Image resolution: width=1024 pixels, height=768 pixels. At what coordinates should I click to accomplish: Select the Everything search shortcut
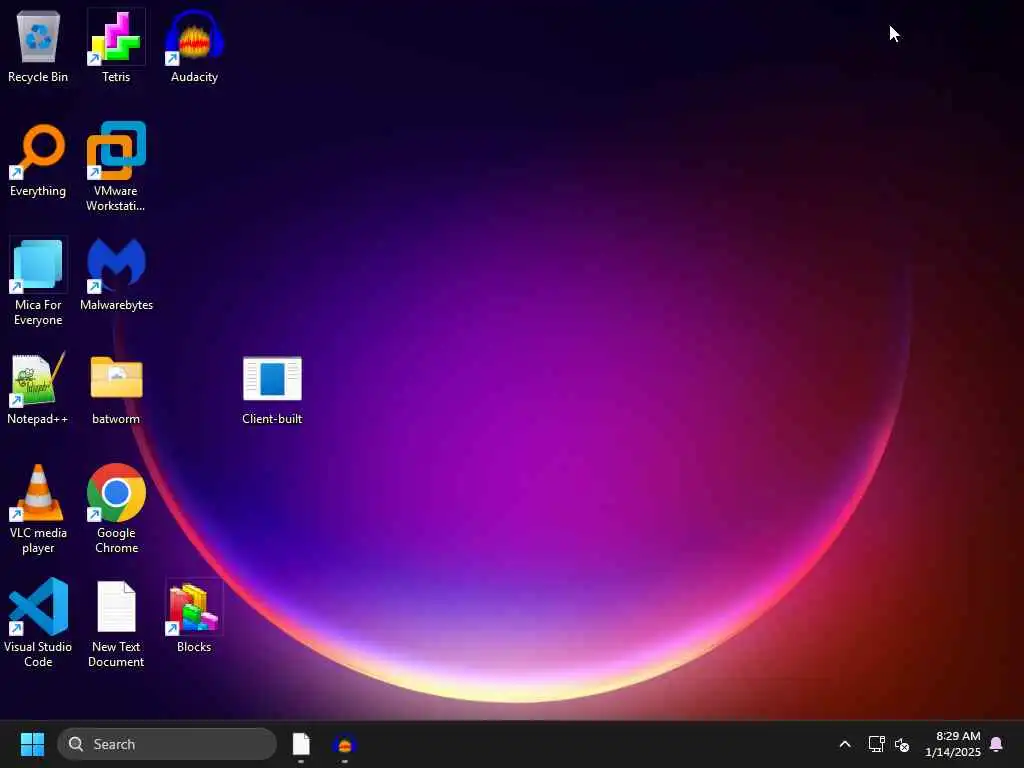tap(38, 160)
